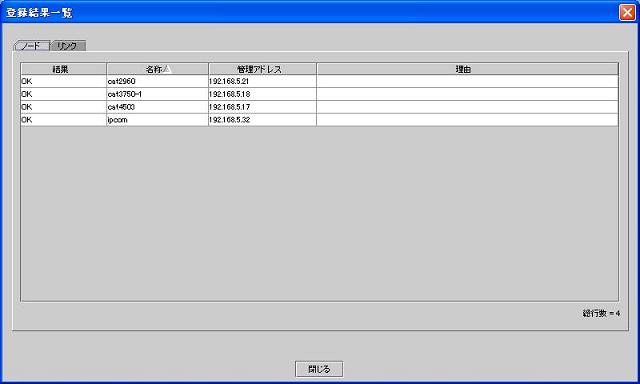The height and width of the screenshot is (384, 640).
Task: Close the 登録結果一覧 window
Action: 627,12
